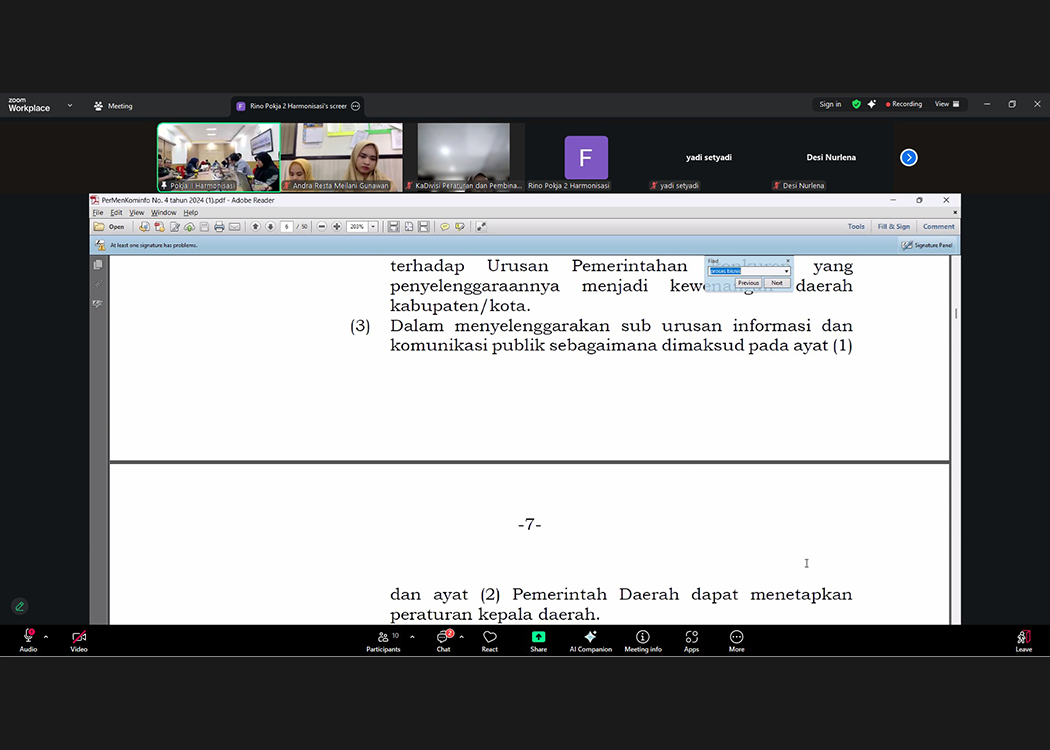Open the React emoji menu

pyautogui.click(x=489, y=641)
